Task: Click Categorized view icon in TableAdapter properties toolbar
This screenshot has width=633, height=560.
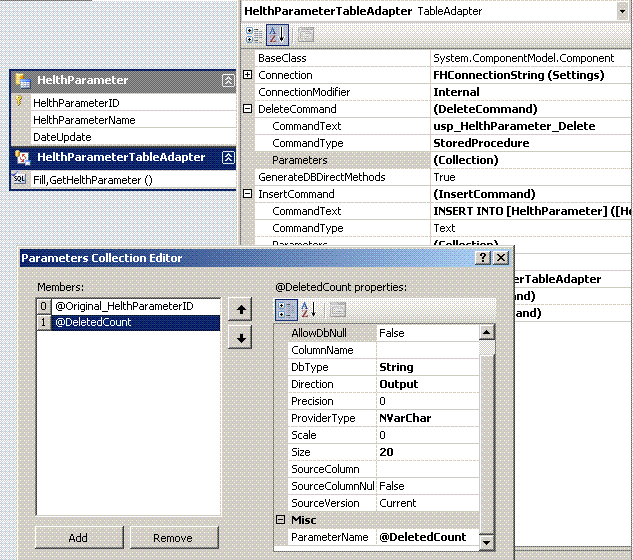Action: (x=254, y=35)
